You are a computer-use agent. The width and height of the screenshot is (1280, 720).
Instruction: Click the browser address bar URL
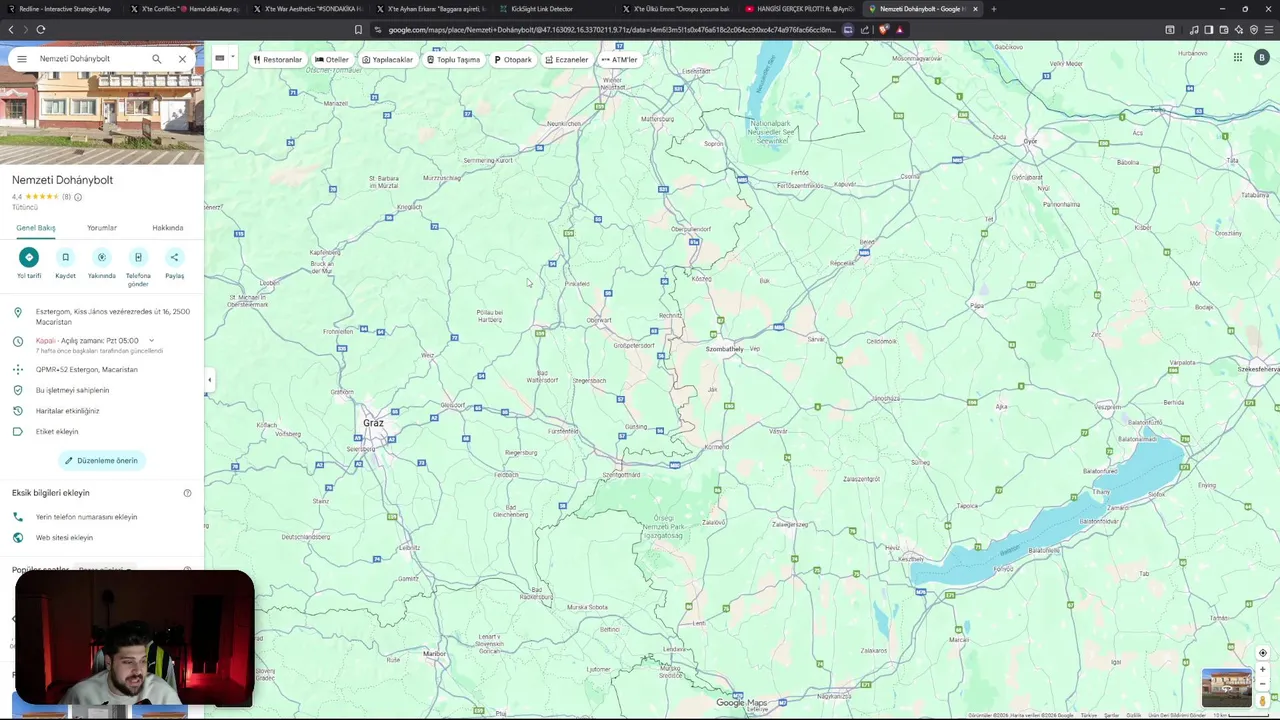point(610,30)
